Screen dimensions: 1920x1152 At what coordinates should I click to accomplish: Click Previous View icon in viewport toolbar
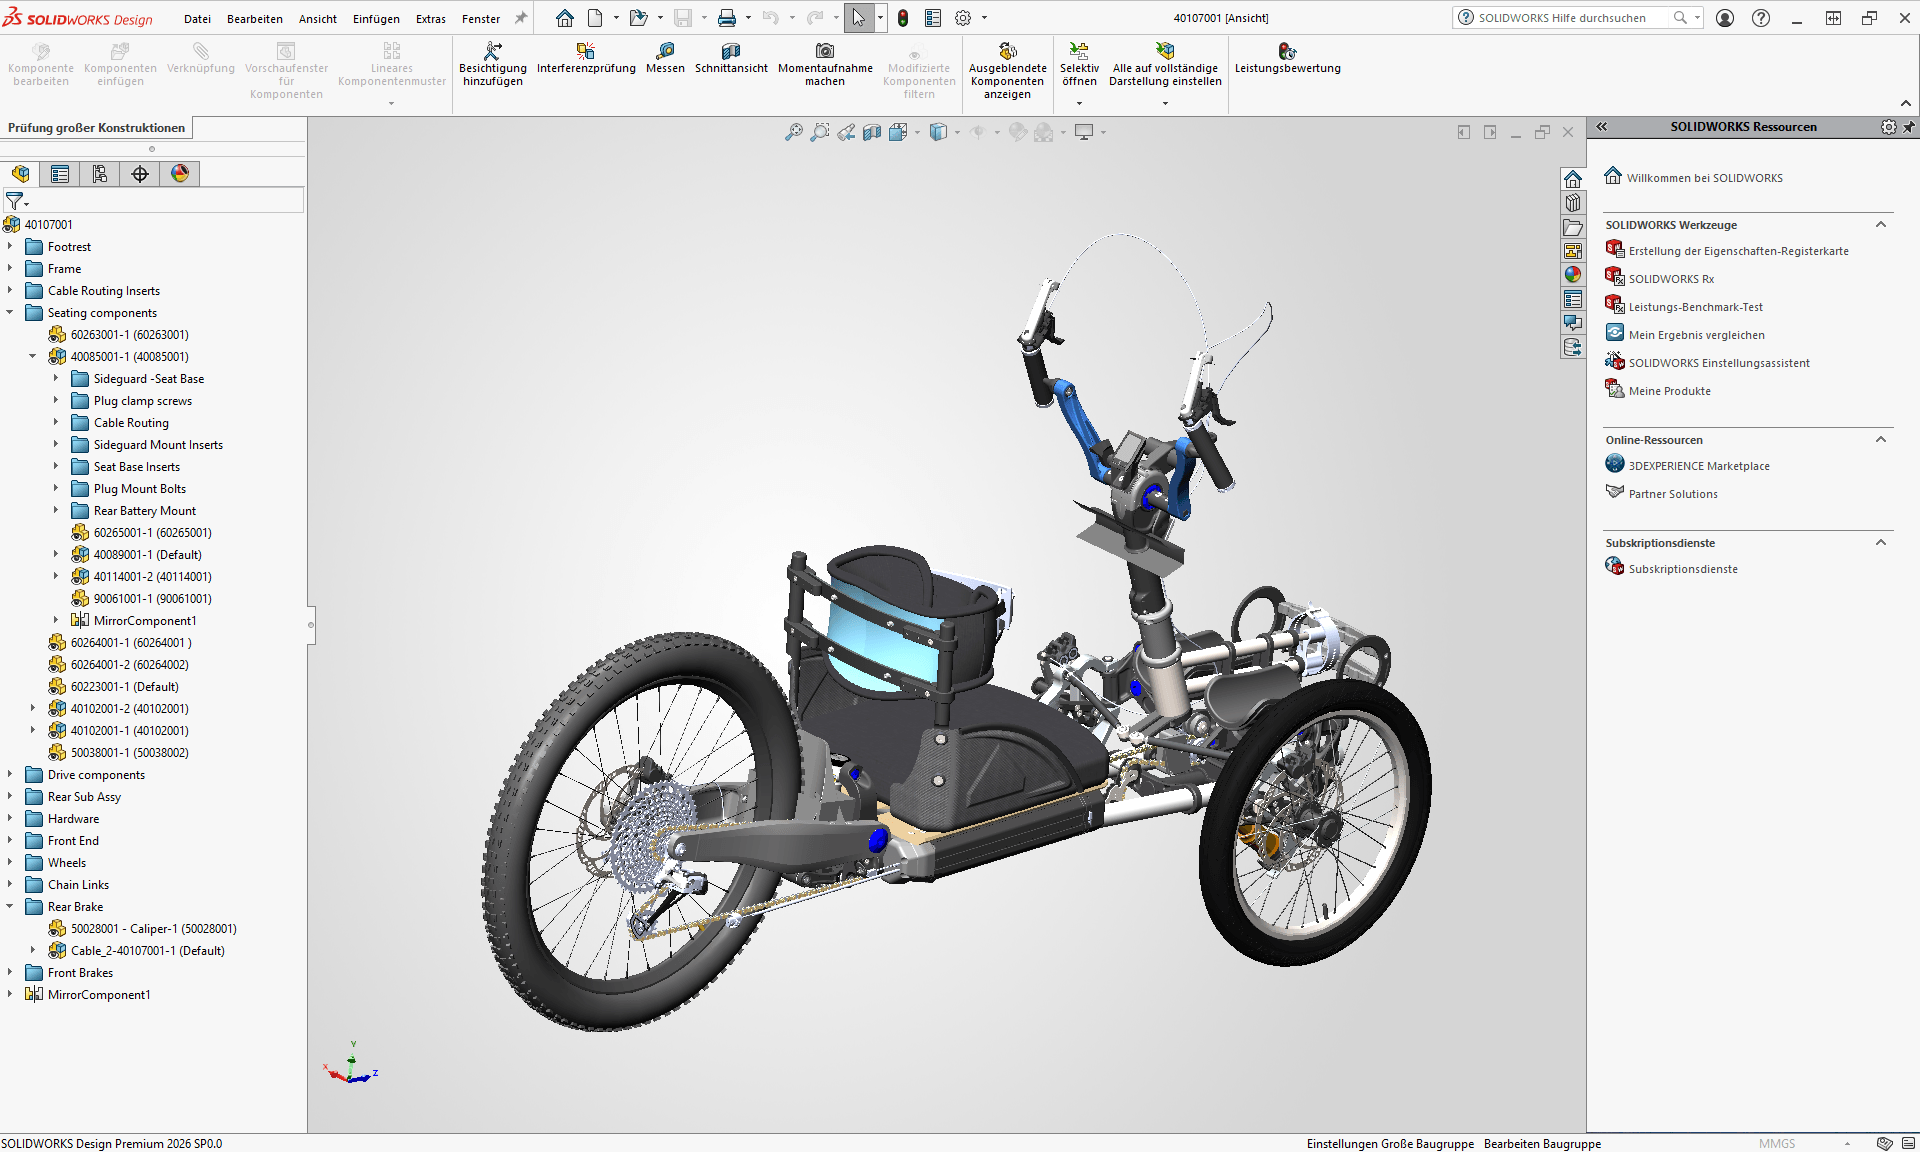pos(846,132)
